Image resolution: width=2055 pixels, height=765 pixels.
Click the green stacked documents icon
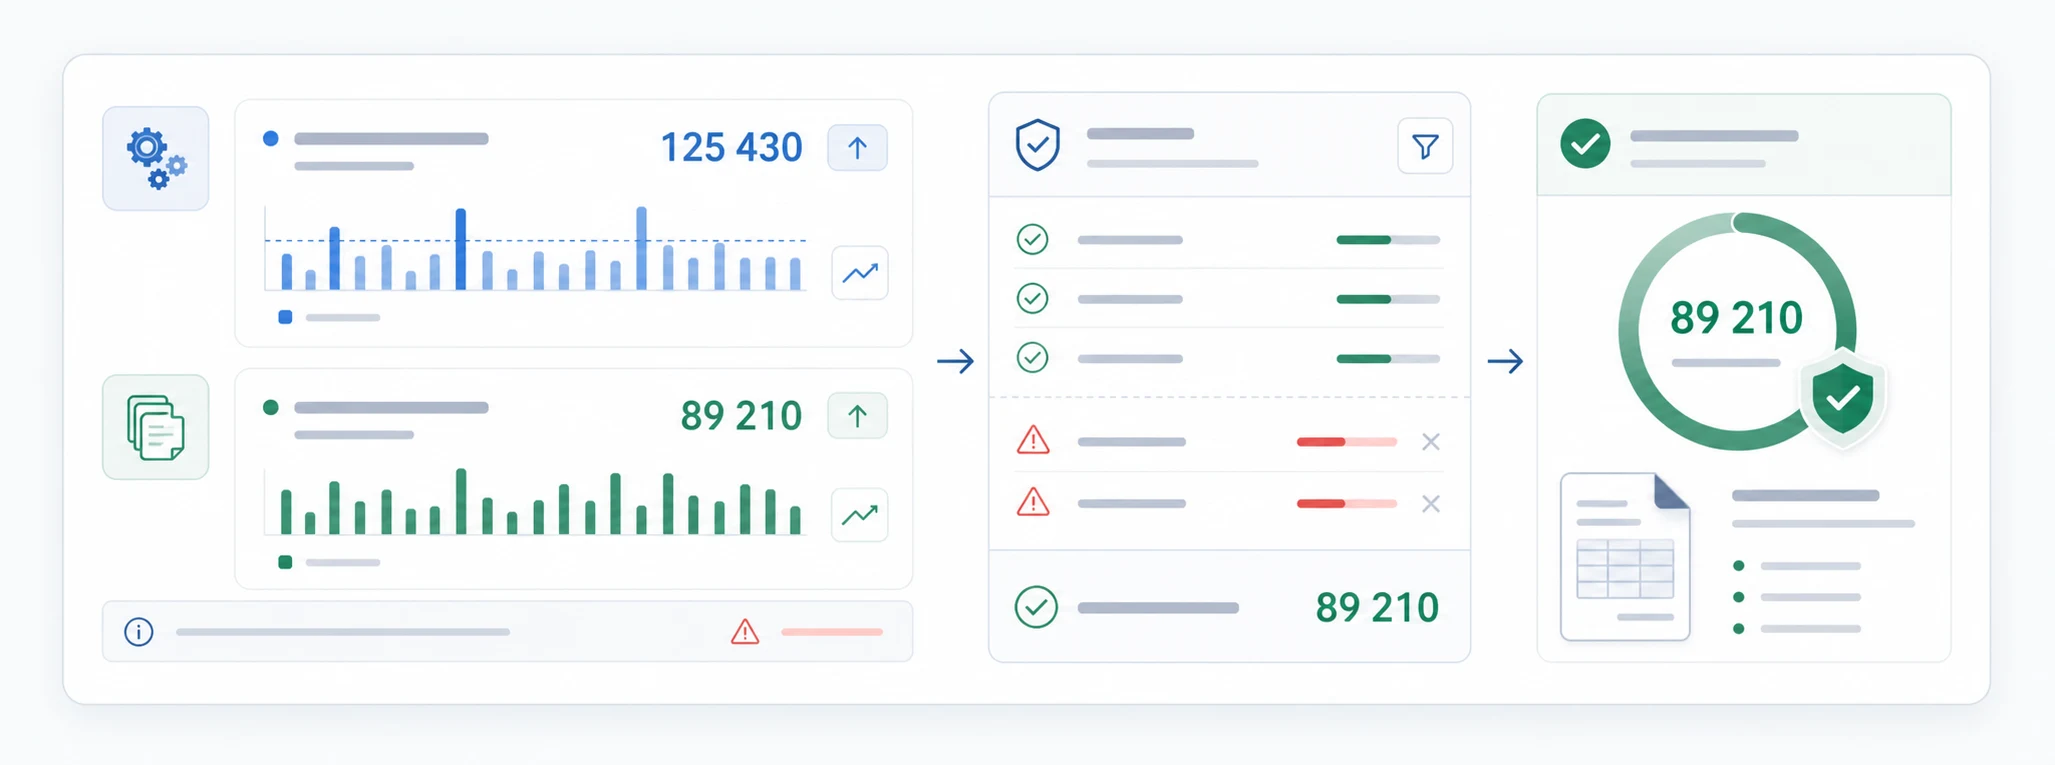coord(156,427)
